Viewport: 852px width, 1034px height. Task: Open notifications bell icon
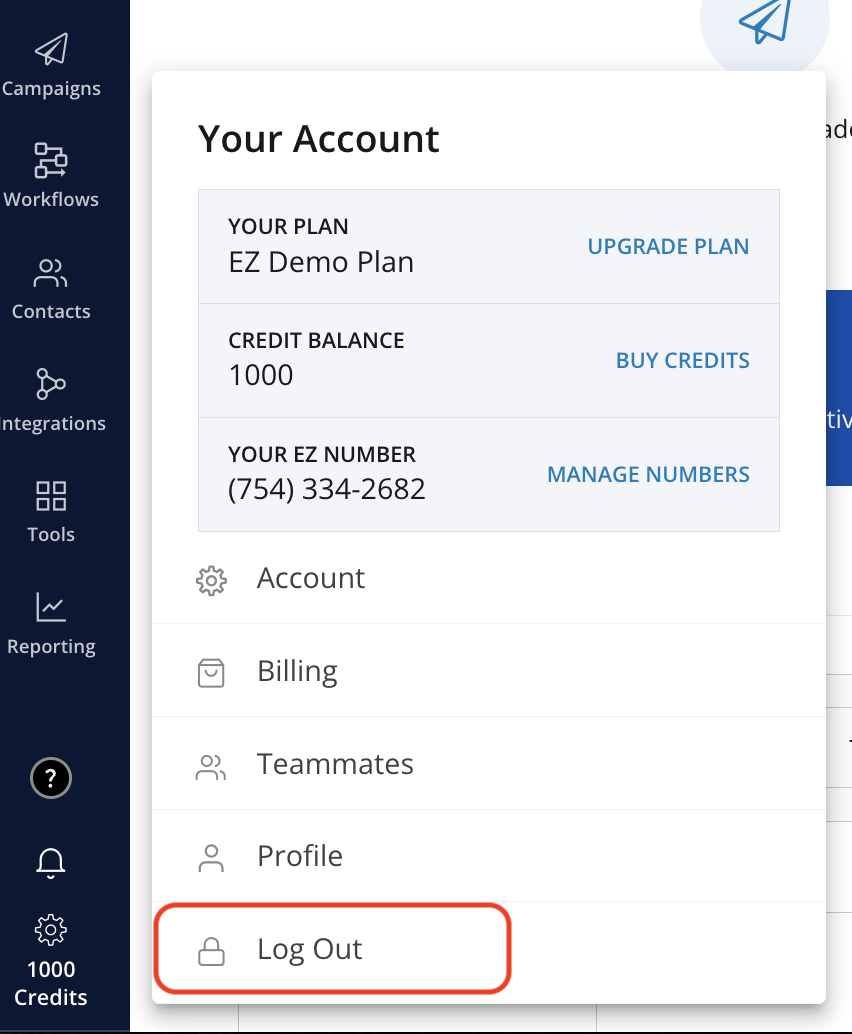pos(51,863)
